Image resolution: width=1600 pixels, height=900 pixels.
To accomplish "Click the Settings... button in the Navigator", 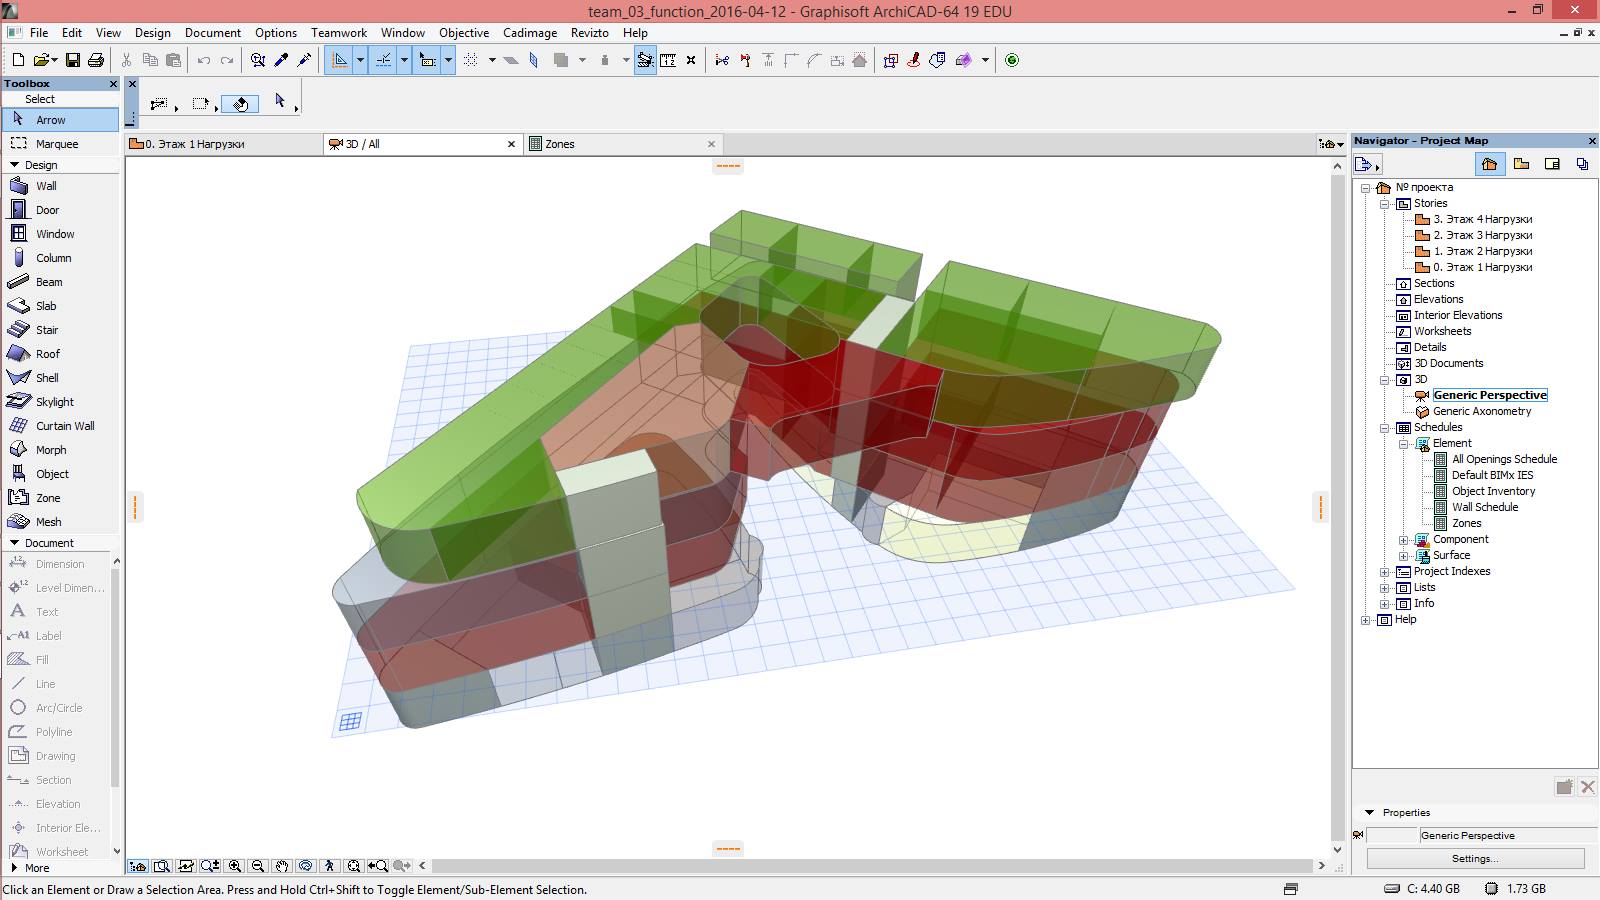I will pyautogui.click(x=1475, y=858).
